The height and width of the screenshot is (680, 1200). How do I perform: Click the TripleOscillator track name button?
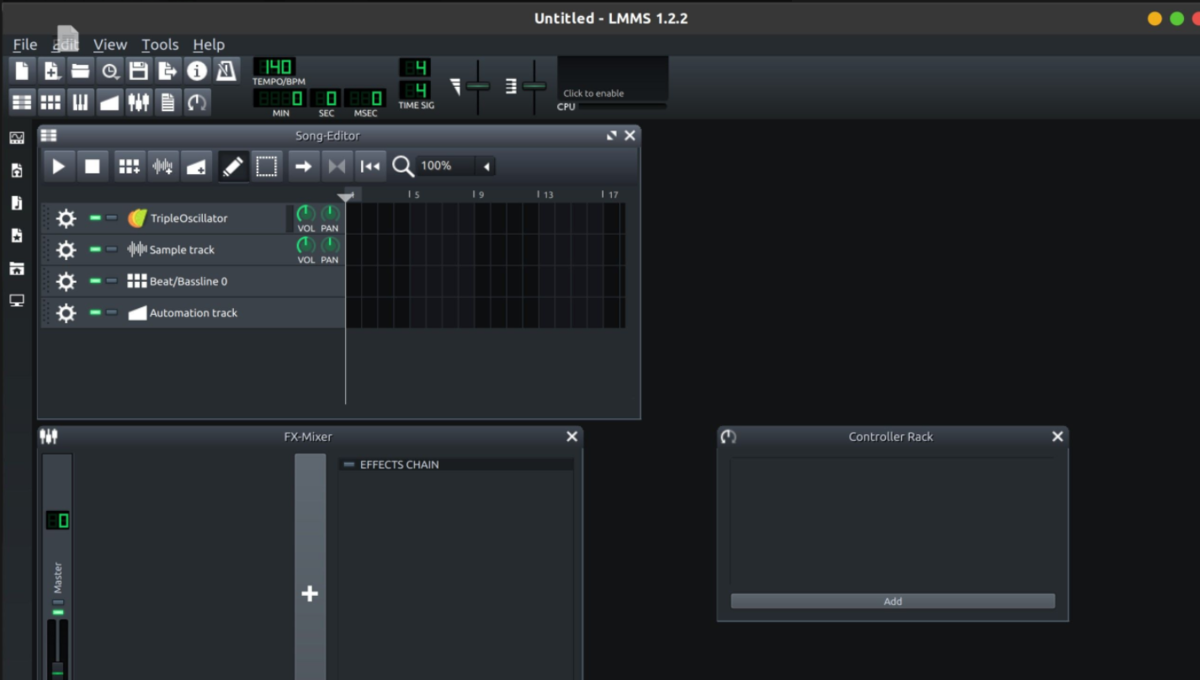[205, 218]
